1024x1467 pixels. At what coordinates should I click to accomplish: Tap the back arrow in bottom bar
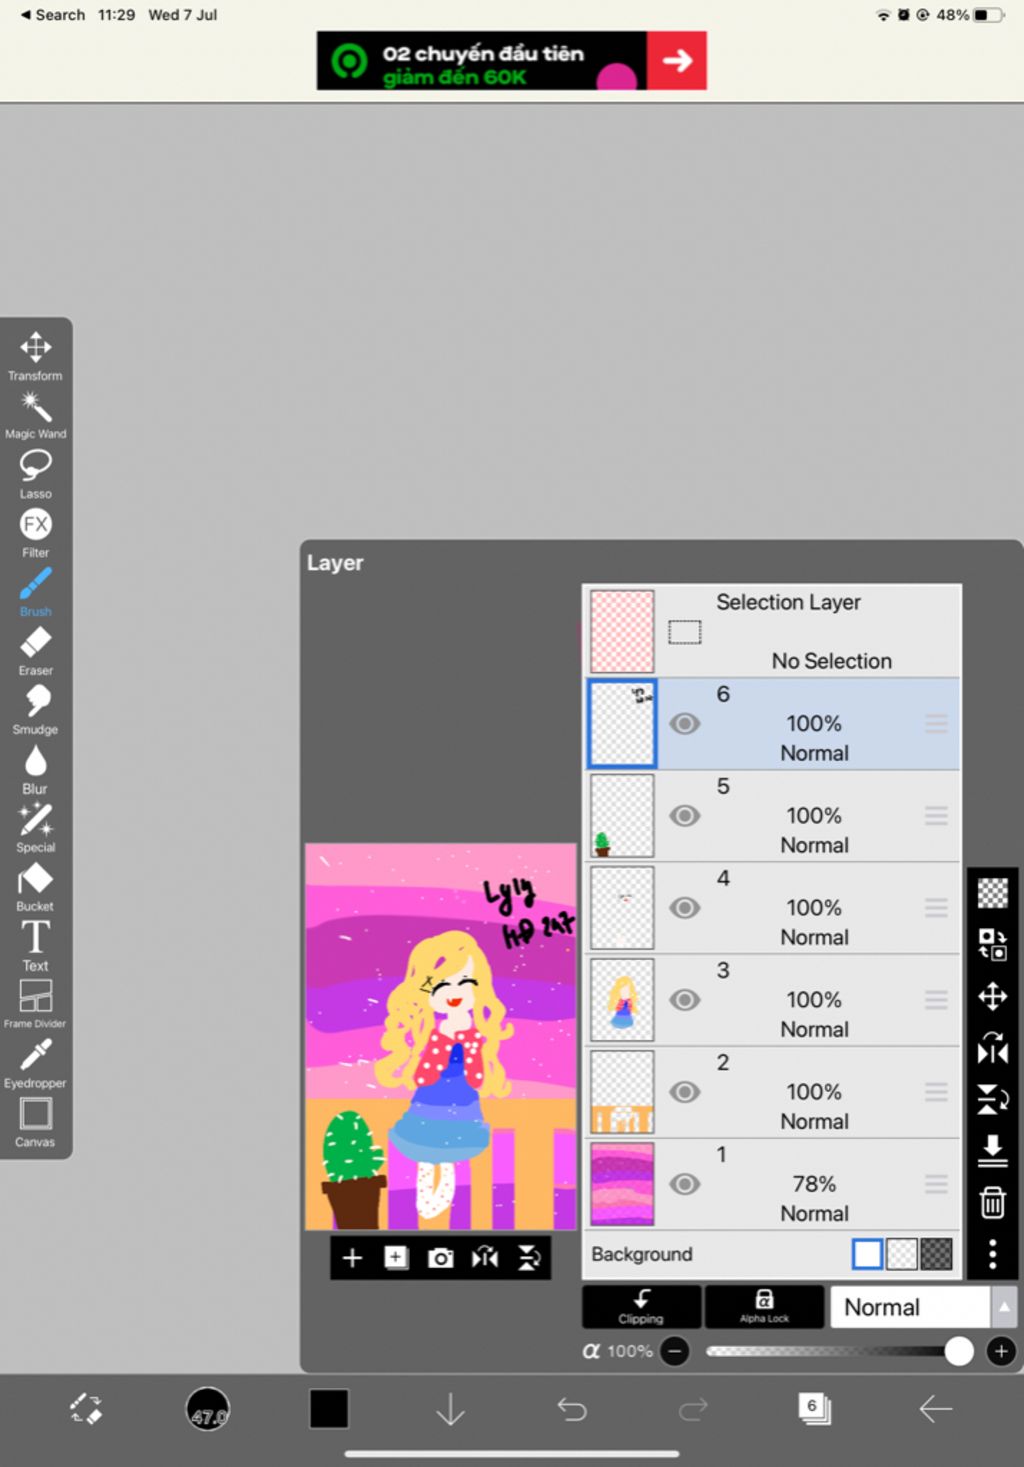point(935,1409)
